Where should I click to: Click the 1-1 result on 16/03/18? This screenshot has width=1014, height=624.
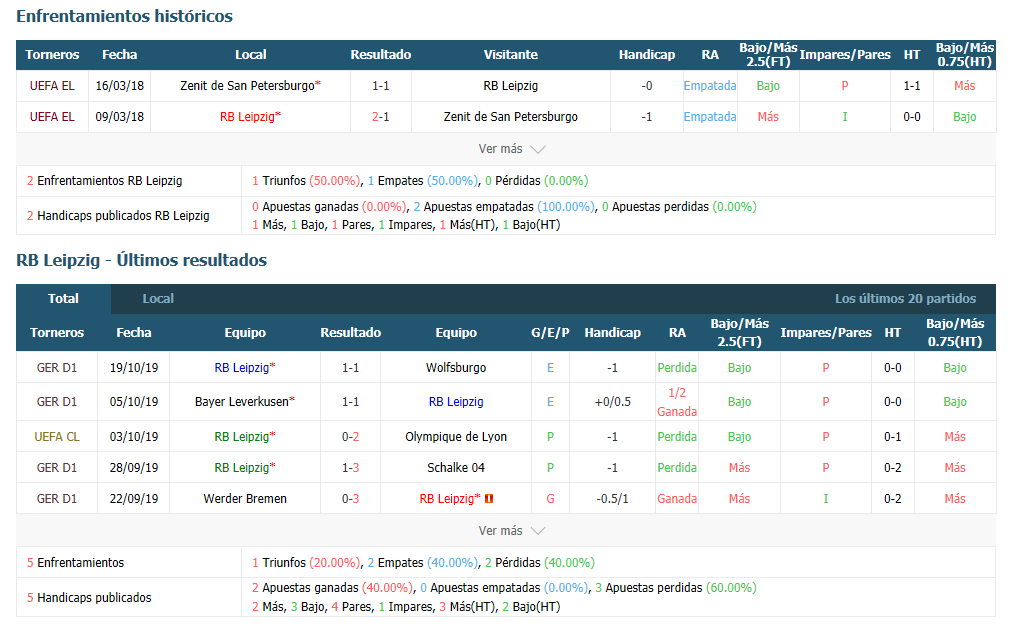(x=380, y=85)
